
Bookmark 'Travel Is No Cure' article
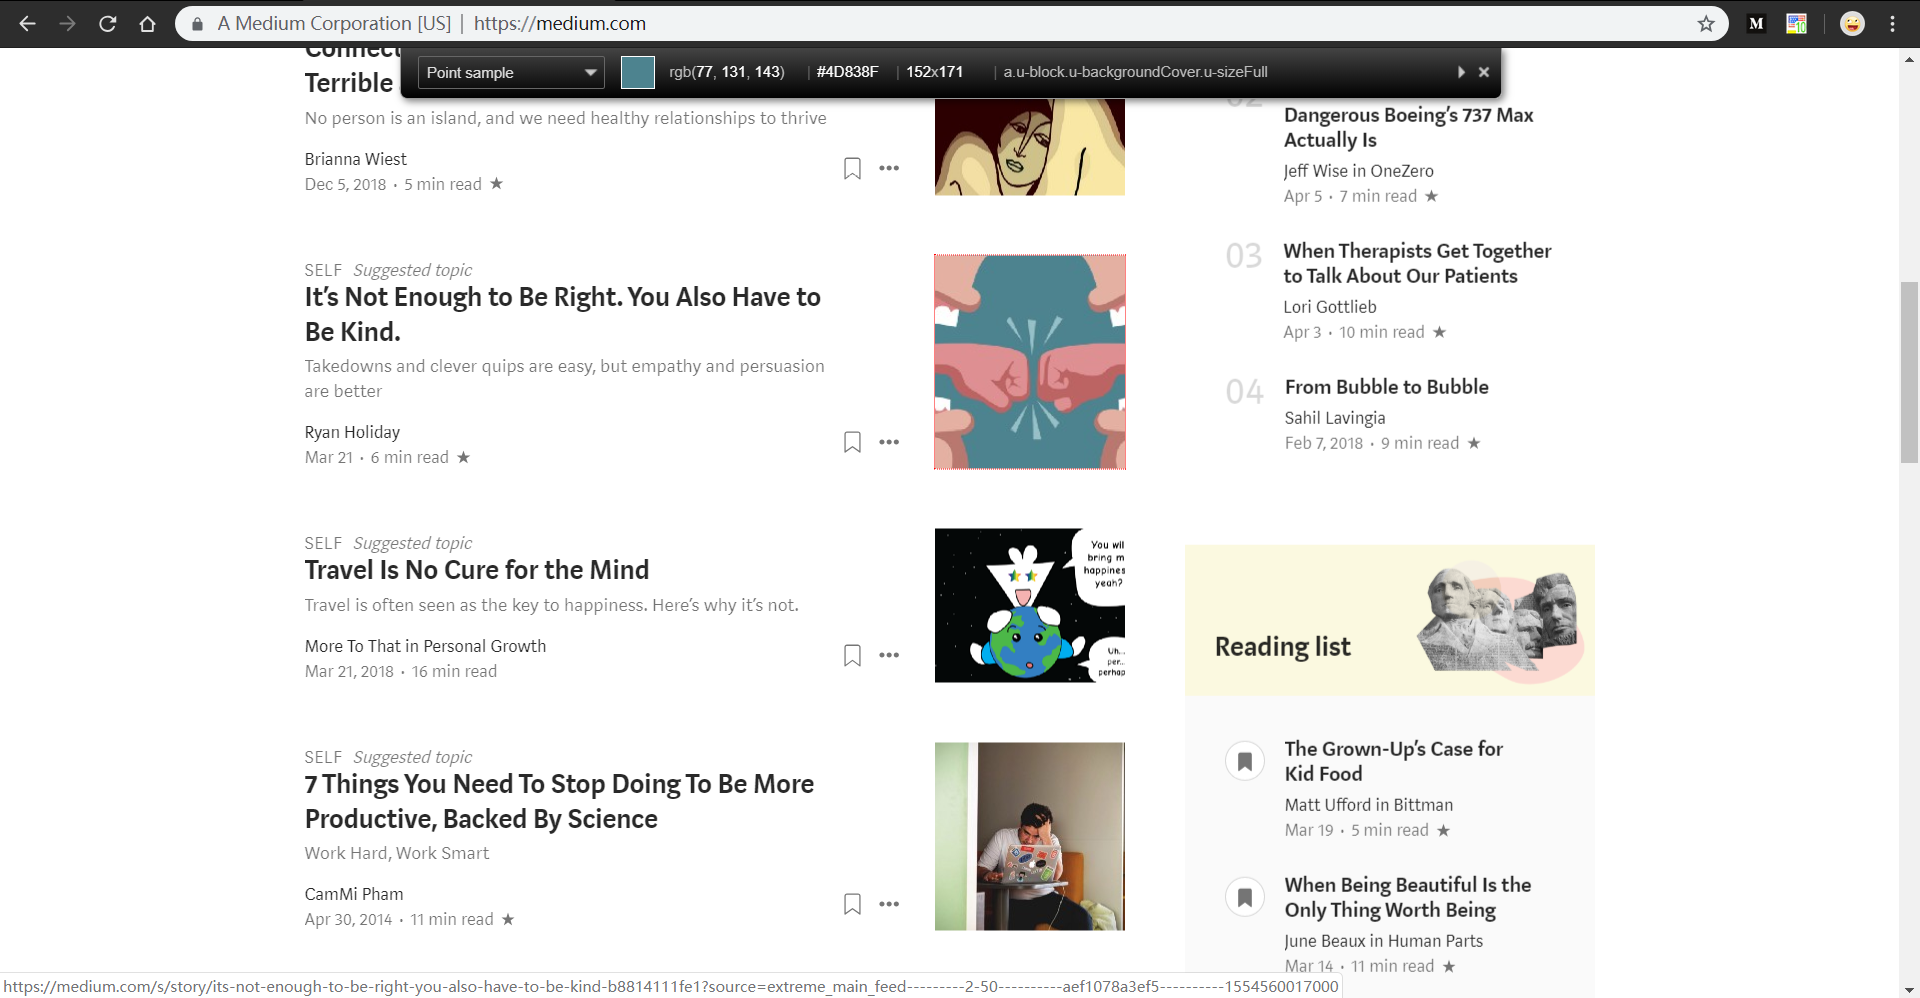852,655
